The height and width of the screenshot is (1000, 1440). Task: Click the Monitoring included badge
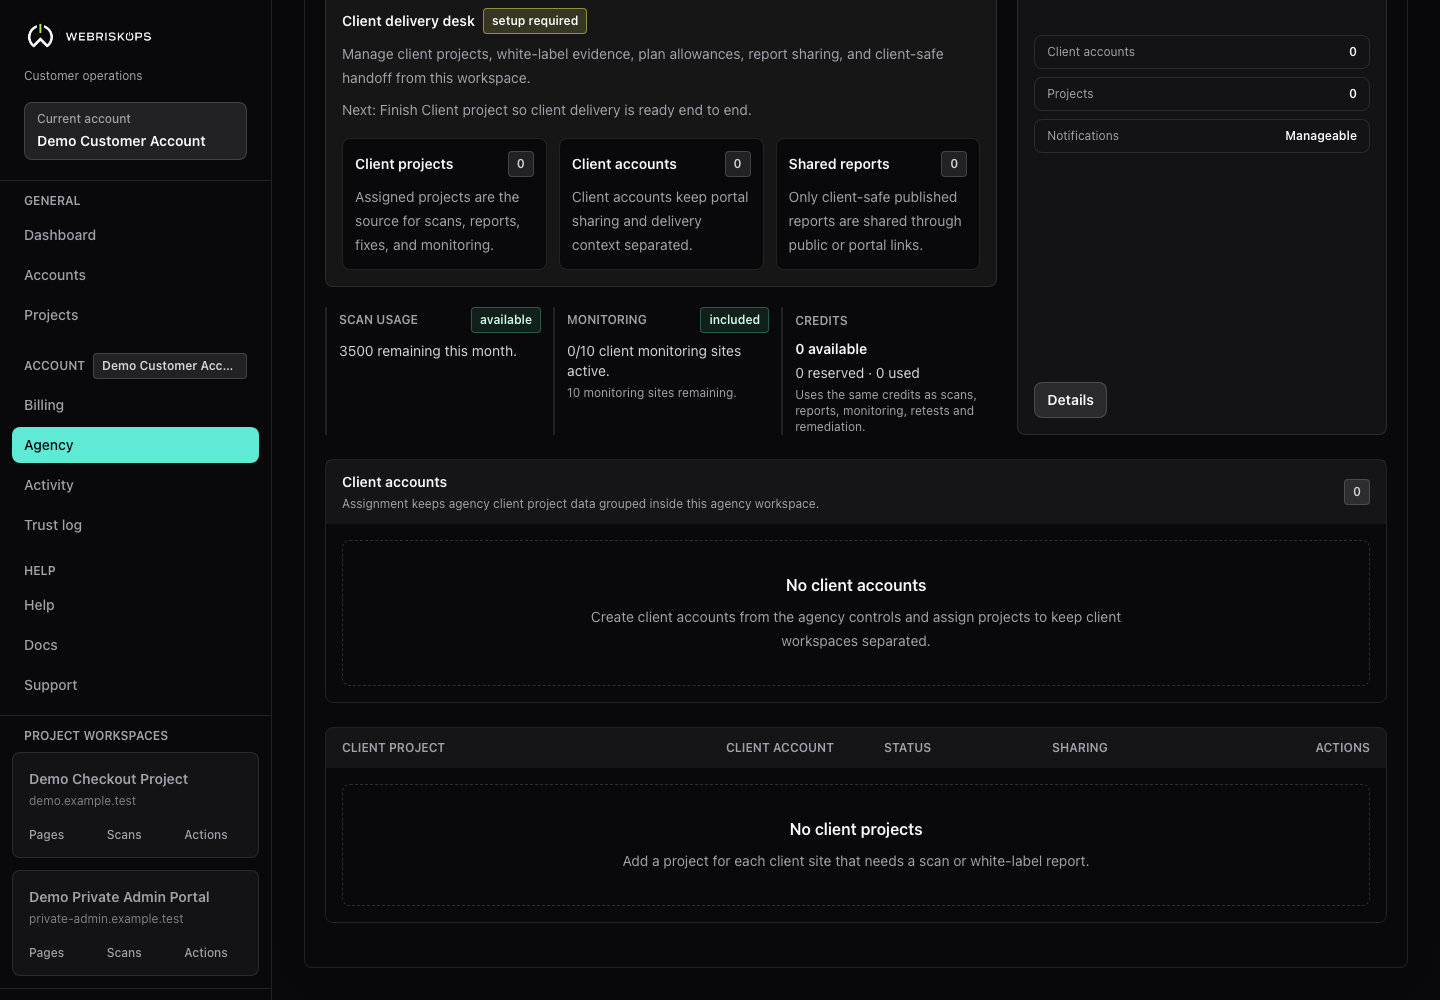[734, 320]
